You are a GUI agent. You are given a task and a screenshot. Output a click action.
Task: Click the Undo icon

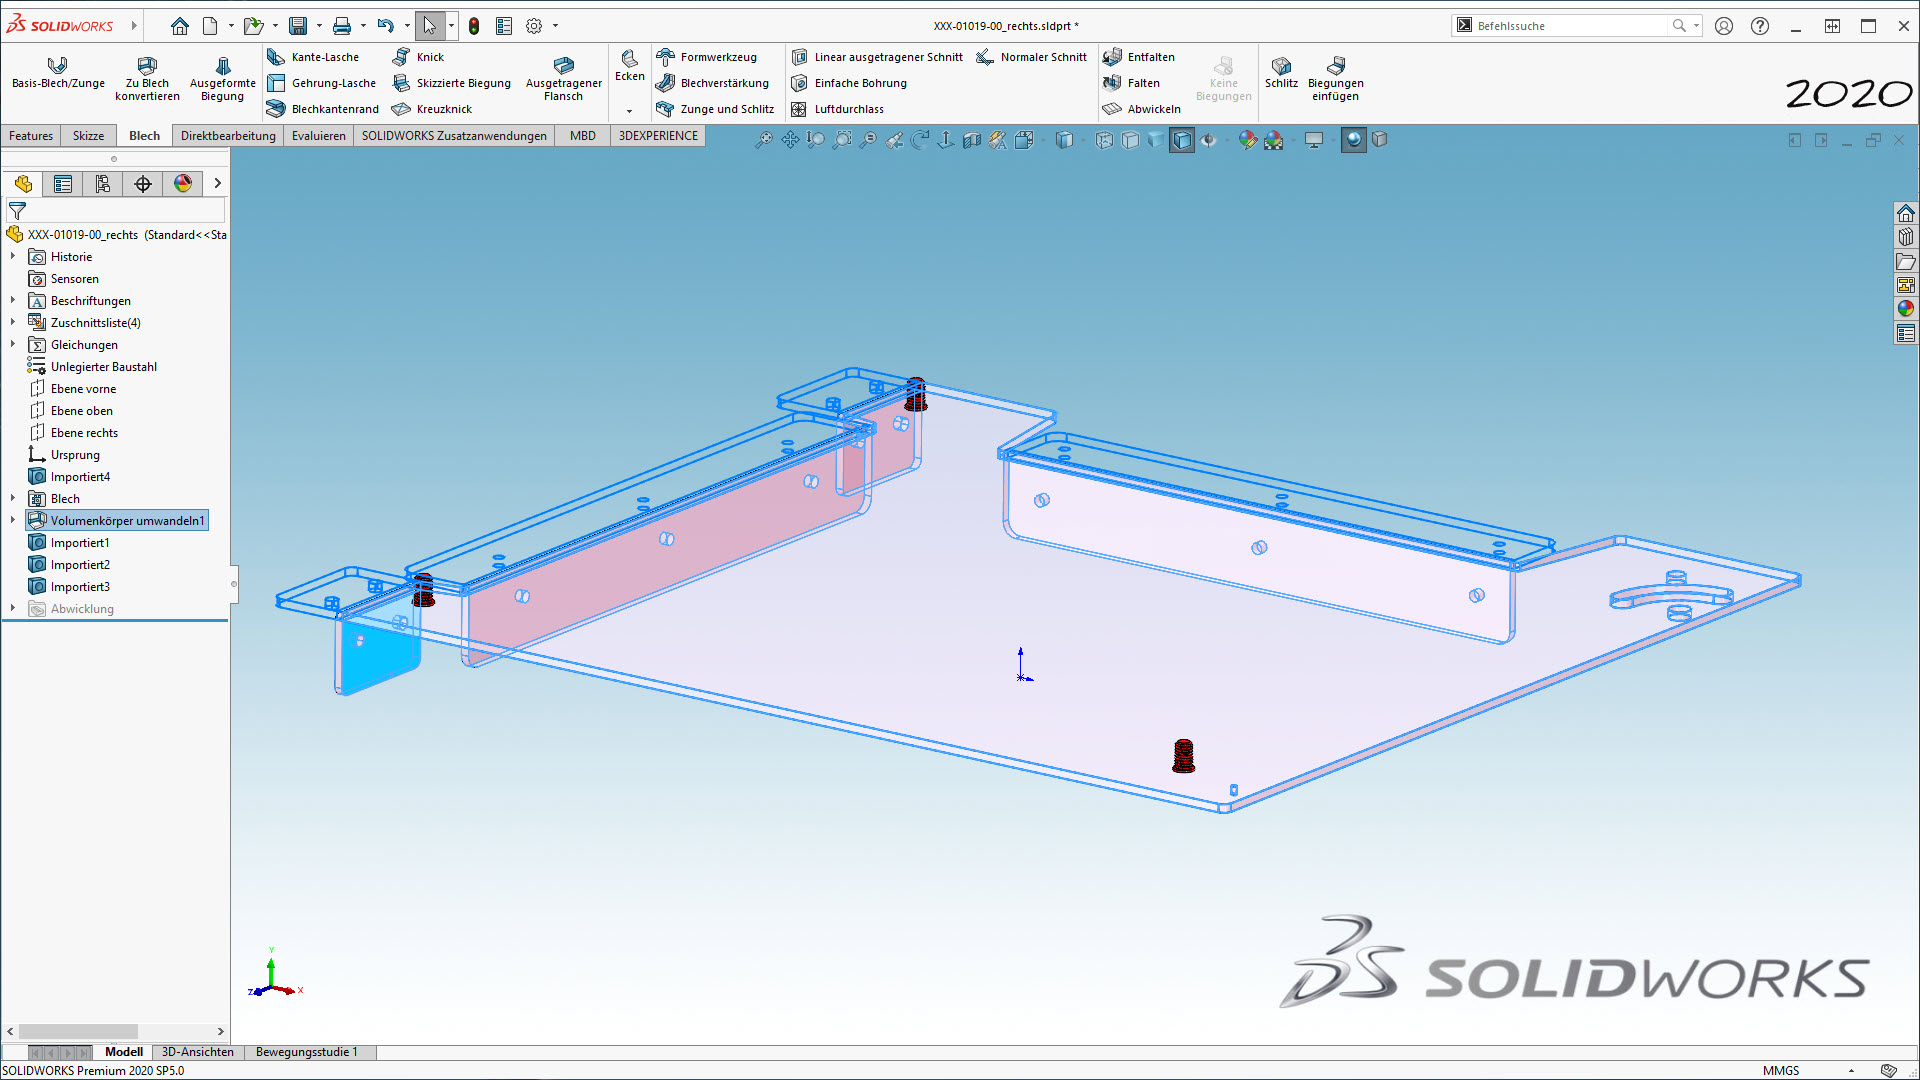pyautogui.click(x=385, y=26)
